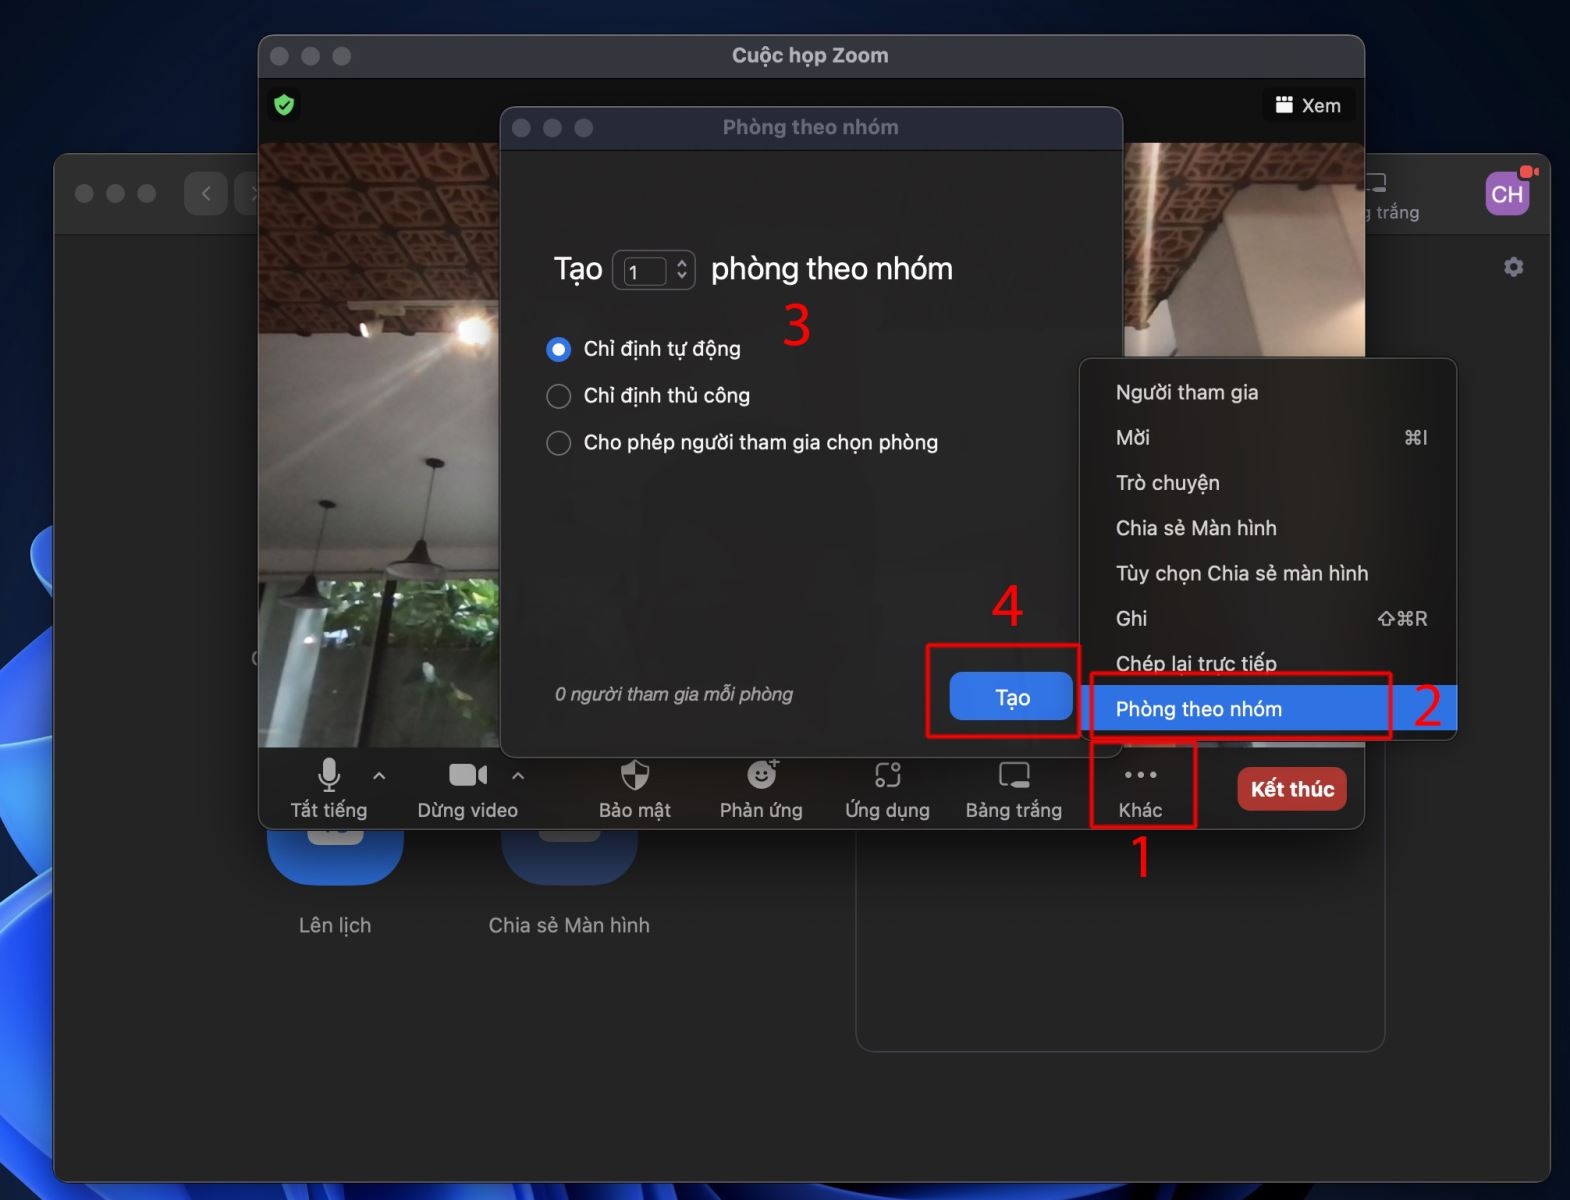Open the Ứng dụng apps icon
Viewport: 1570px width, 1200px height.
click(x=887, y=789)
